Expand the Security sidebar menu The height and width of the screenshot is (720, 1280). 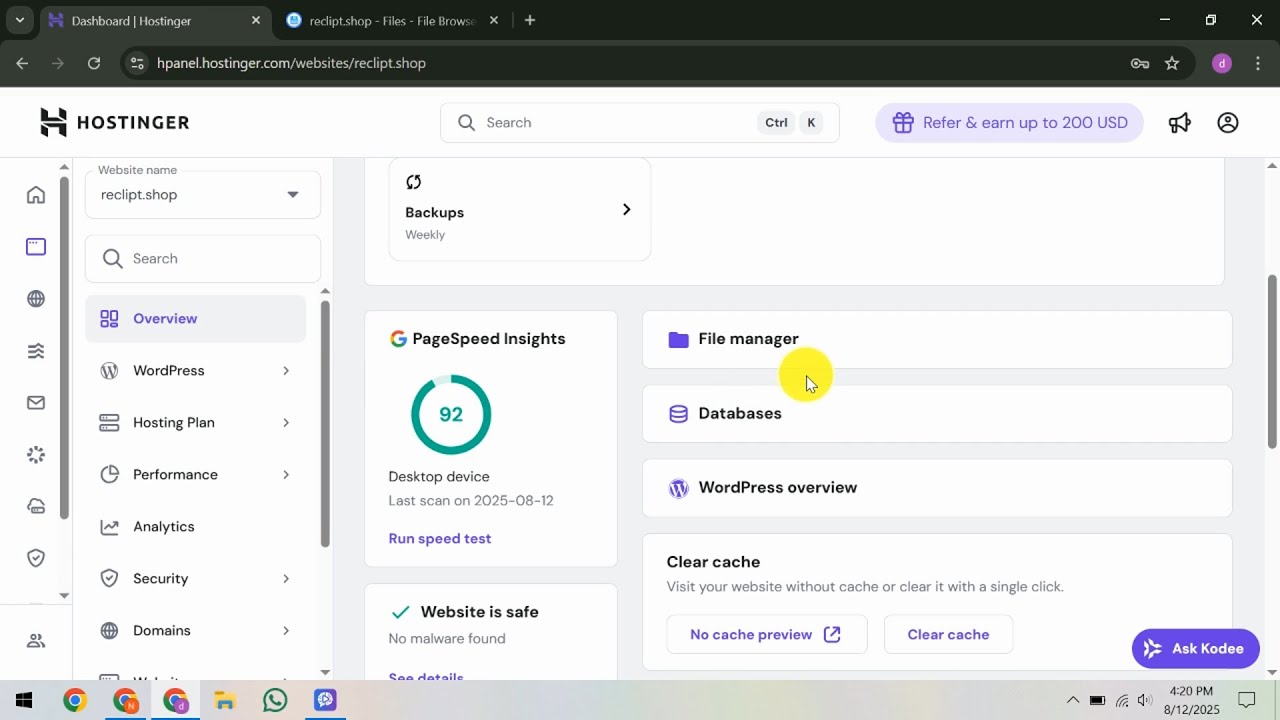click(195, 578)
